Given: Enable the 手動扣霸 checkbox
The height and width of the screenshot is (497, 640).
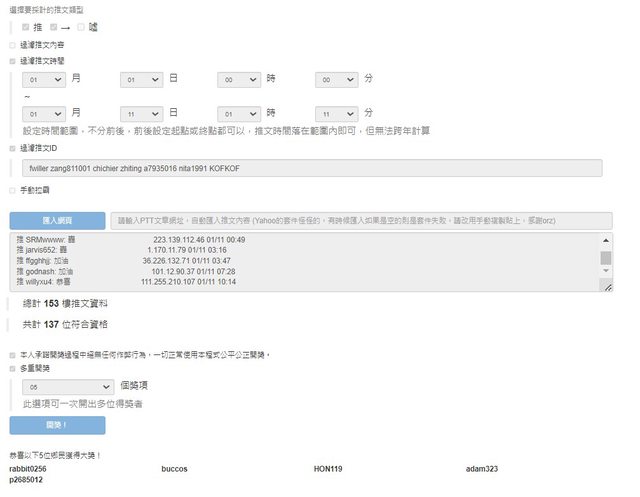Looking at the screenshot, I should point(12,189).
